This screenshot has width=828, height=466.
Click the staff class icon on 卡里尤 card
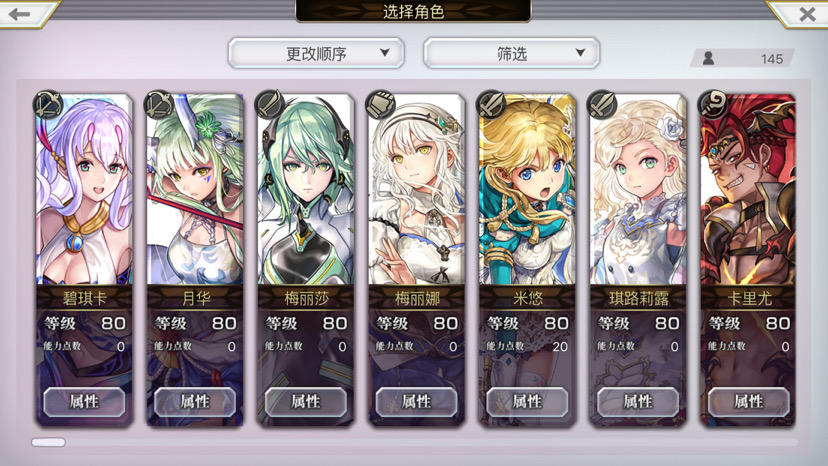tap(713, 104)
